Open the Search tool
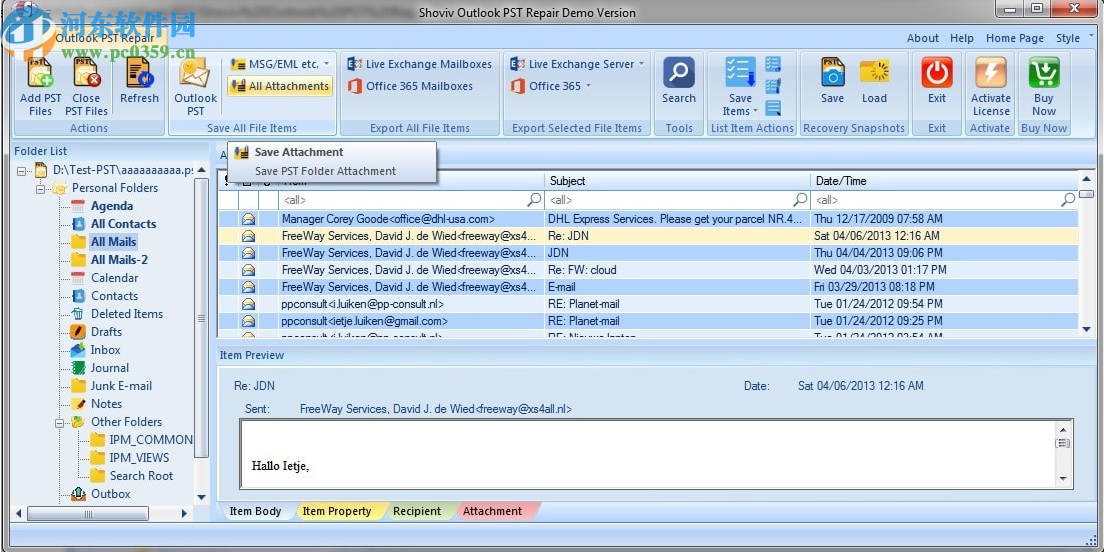1104x552 pixels. [x=678, y=75]
